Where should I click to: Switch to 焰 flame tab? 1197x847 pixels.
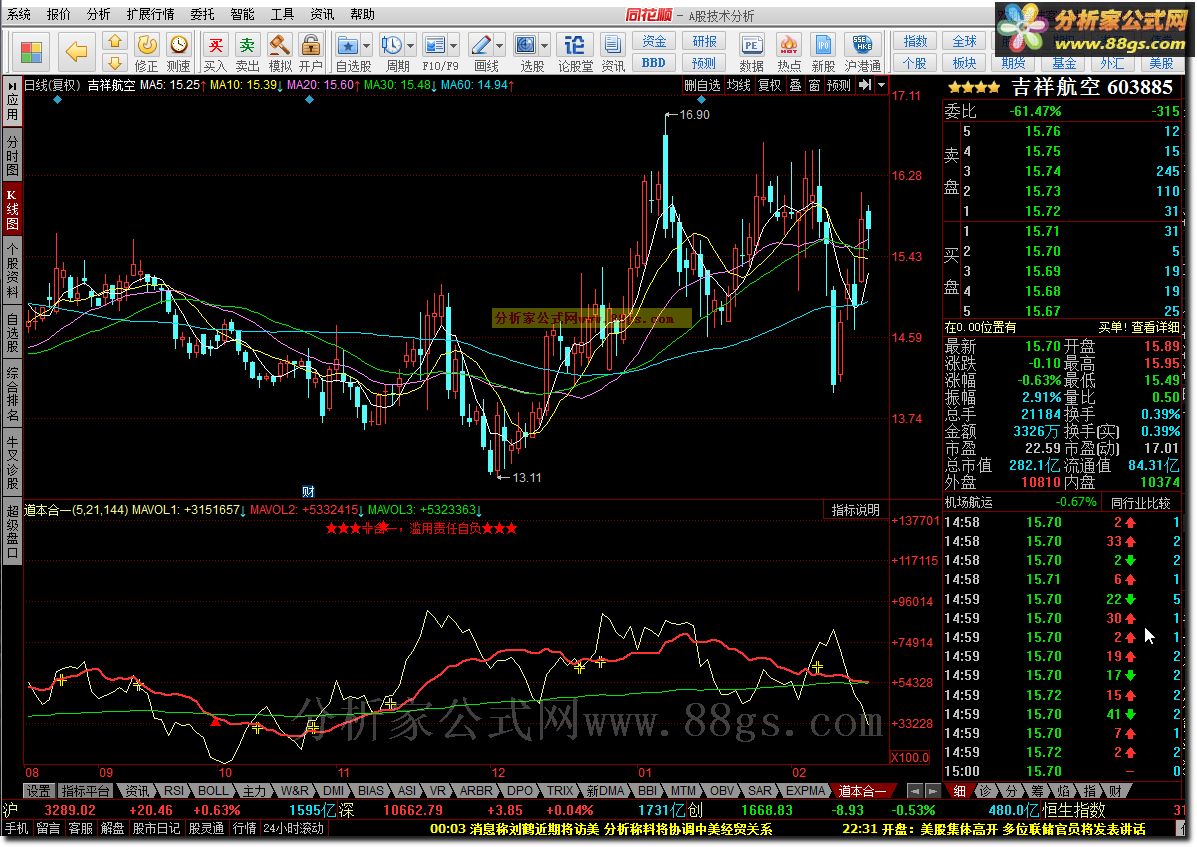pyautogui.click(x=1063, y=791)
